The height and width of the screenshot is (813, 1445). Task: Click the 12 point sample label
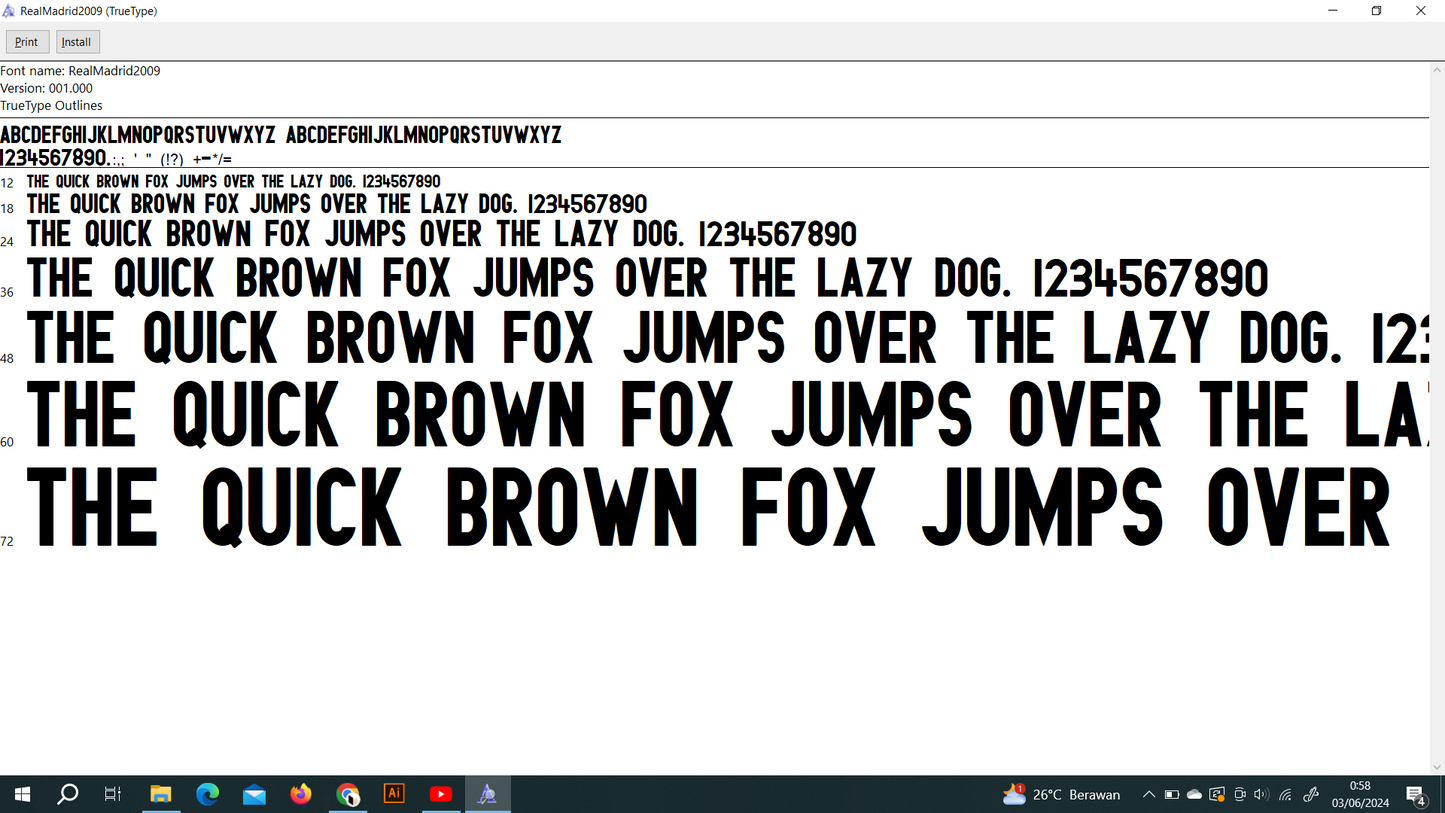(7, 183)
